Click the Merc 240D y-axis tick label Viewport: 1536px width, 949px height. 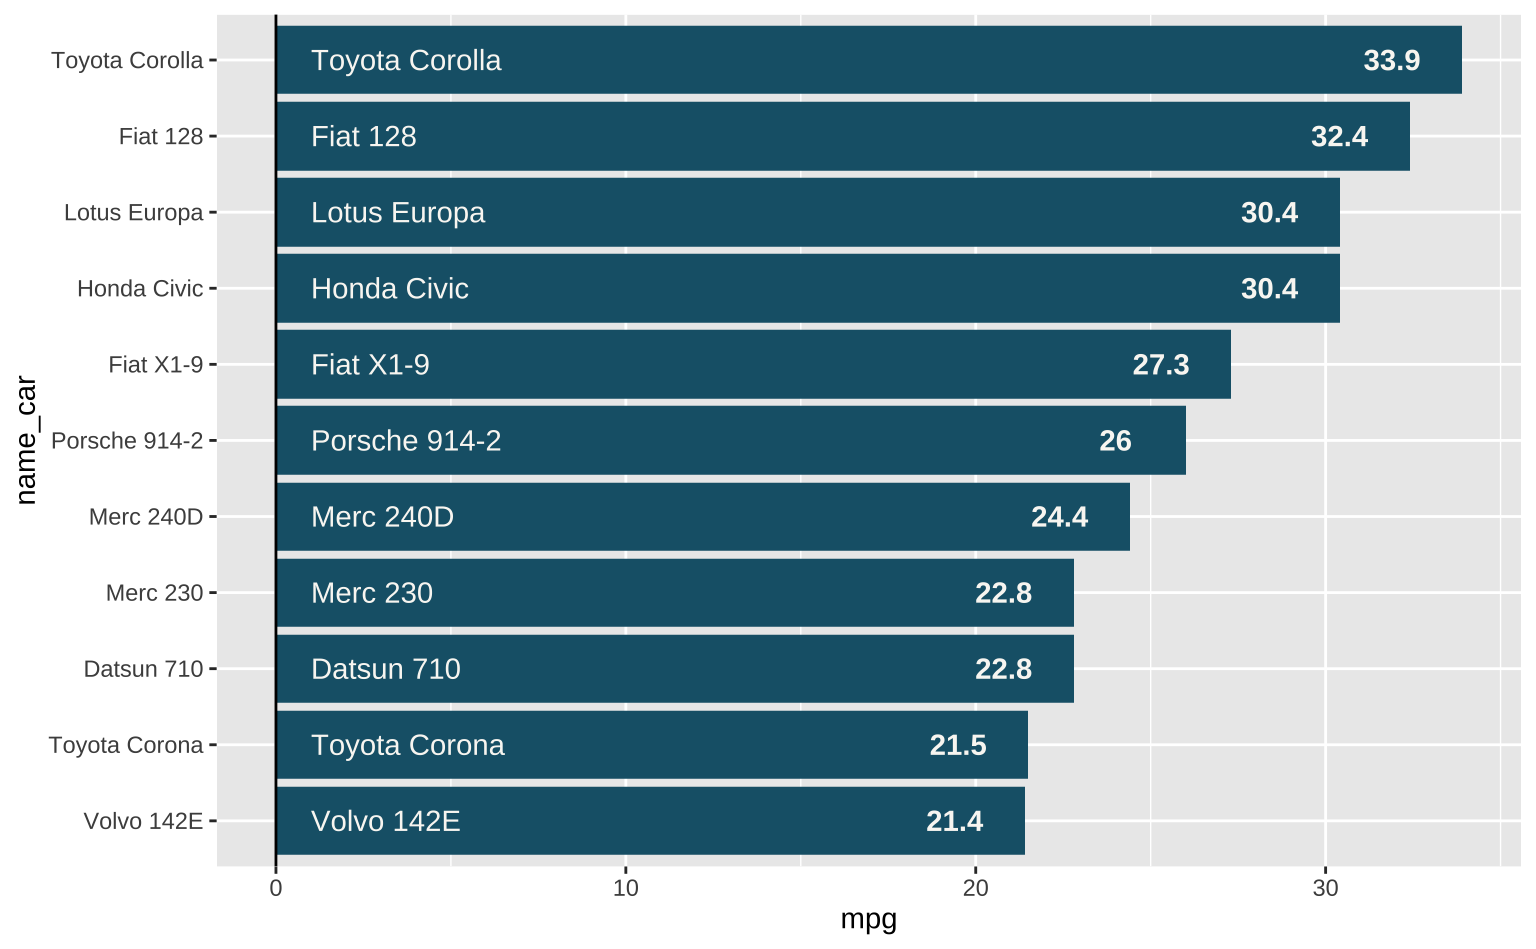(146, 517)
